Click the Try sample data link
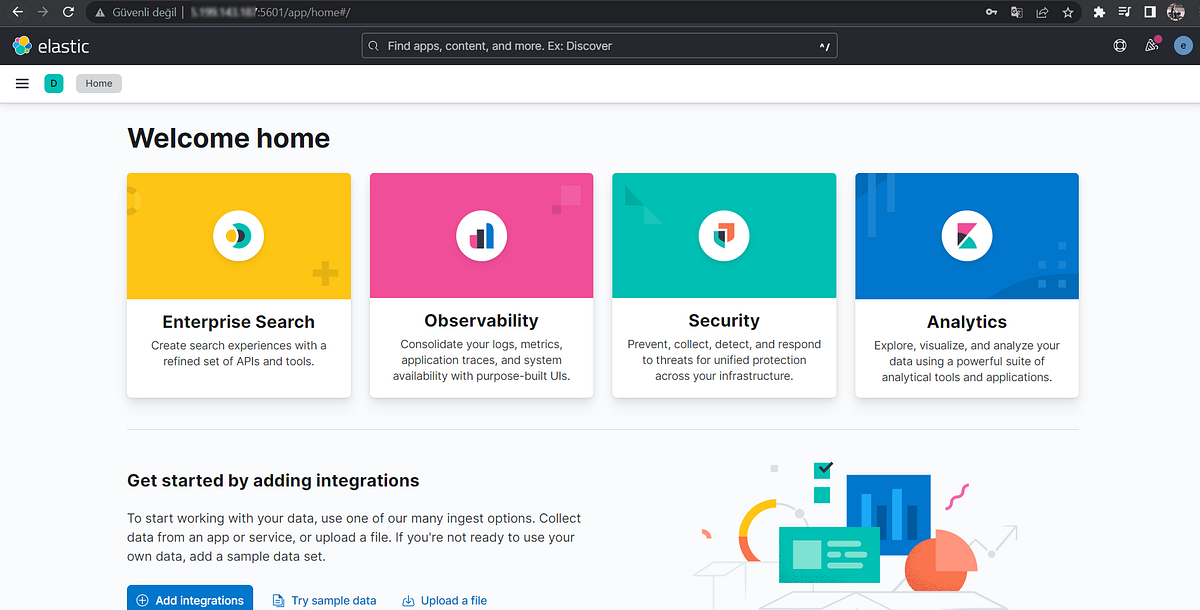The width and height of the screenshot is (1200, 610). [333, 600]
